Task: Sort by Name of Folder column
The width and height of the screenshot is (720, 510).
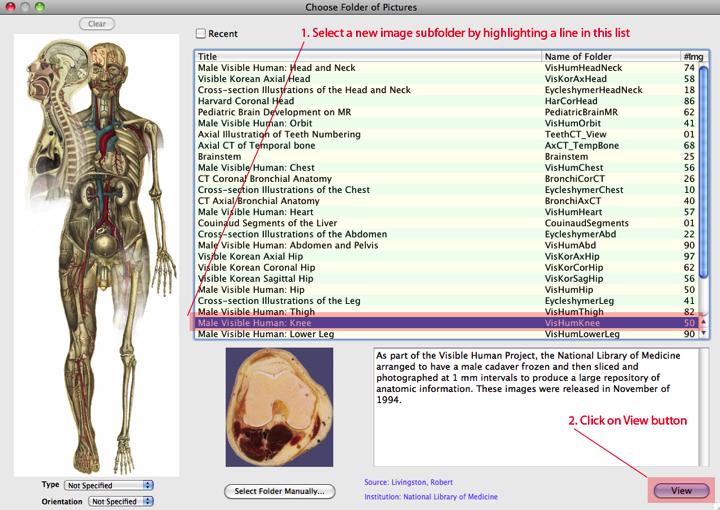Action: click(610, 57)
